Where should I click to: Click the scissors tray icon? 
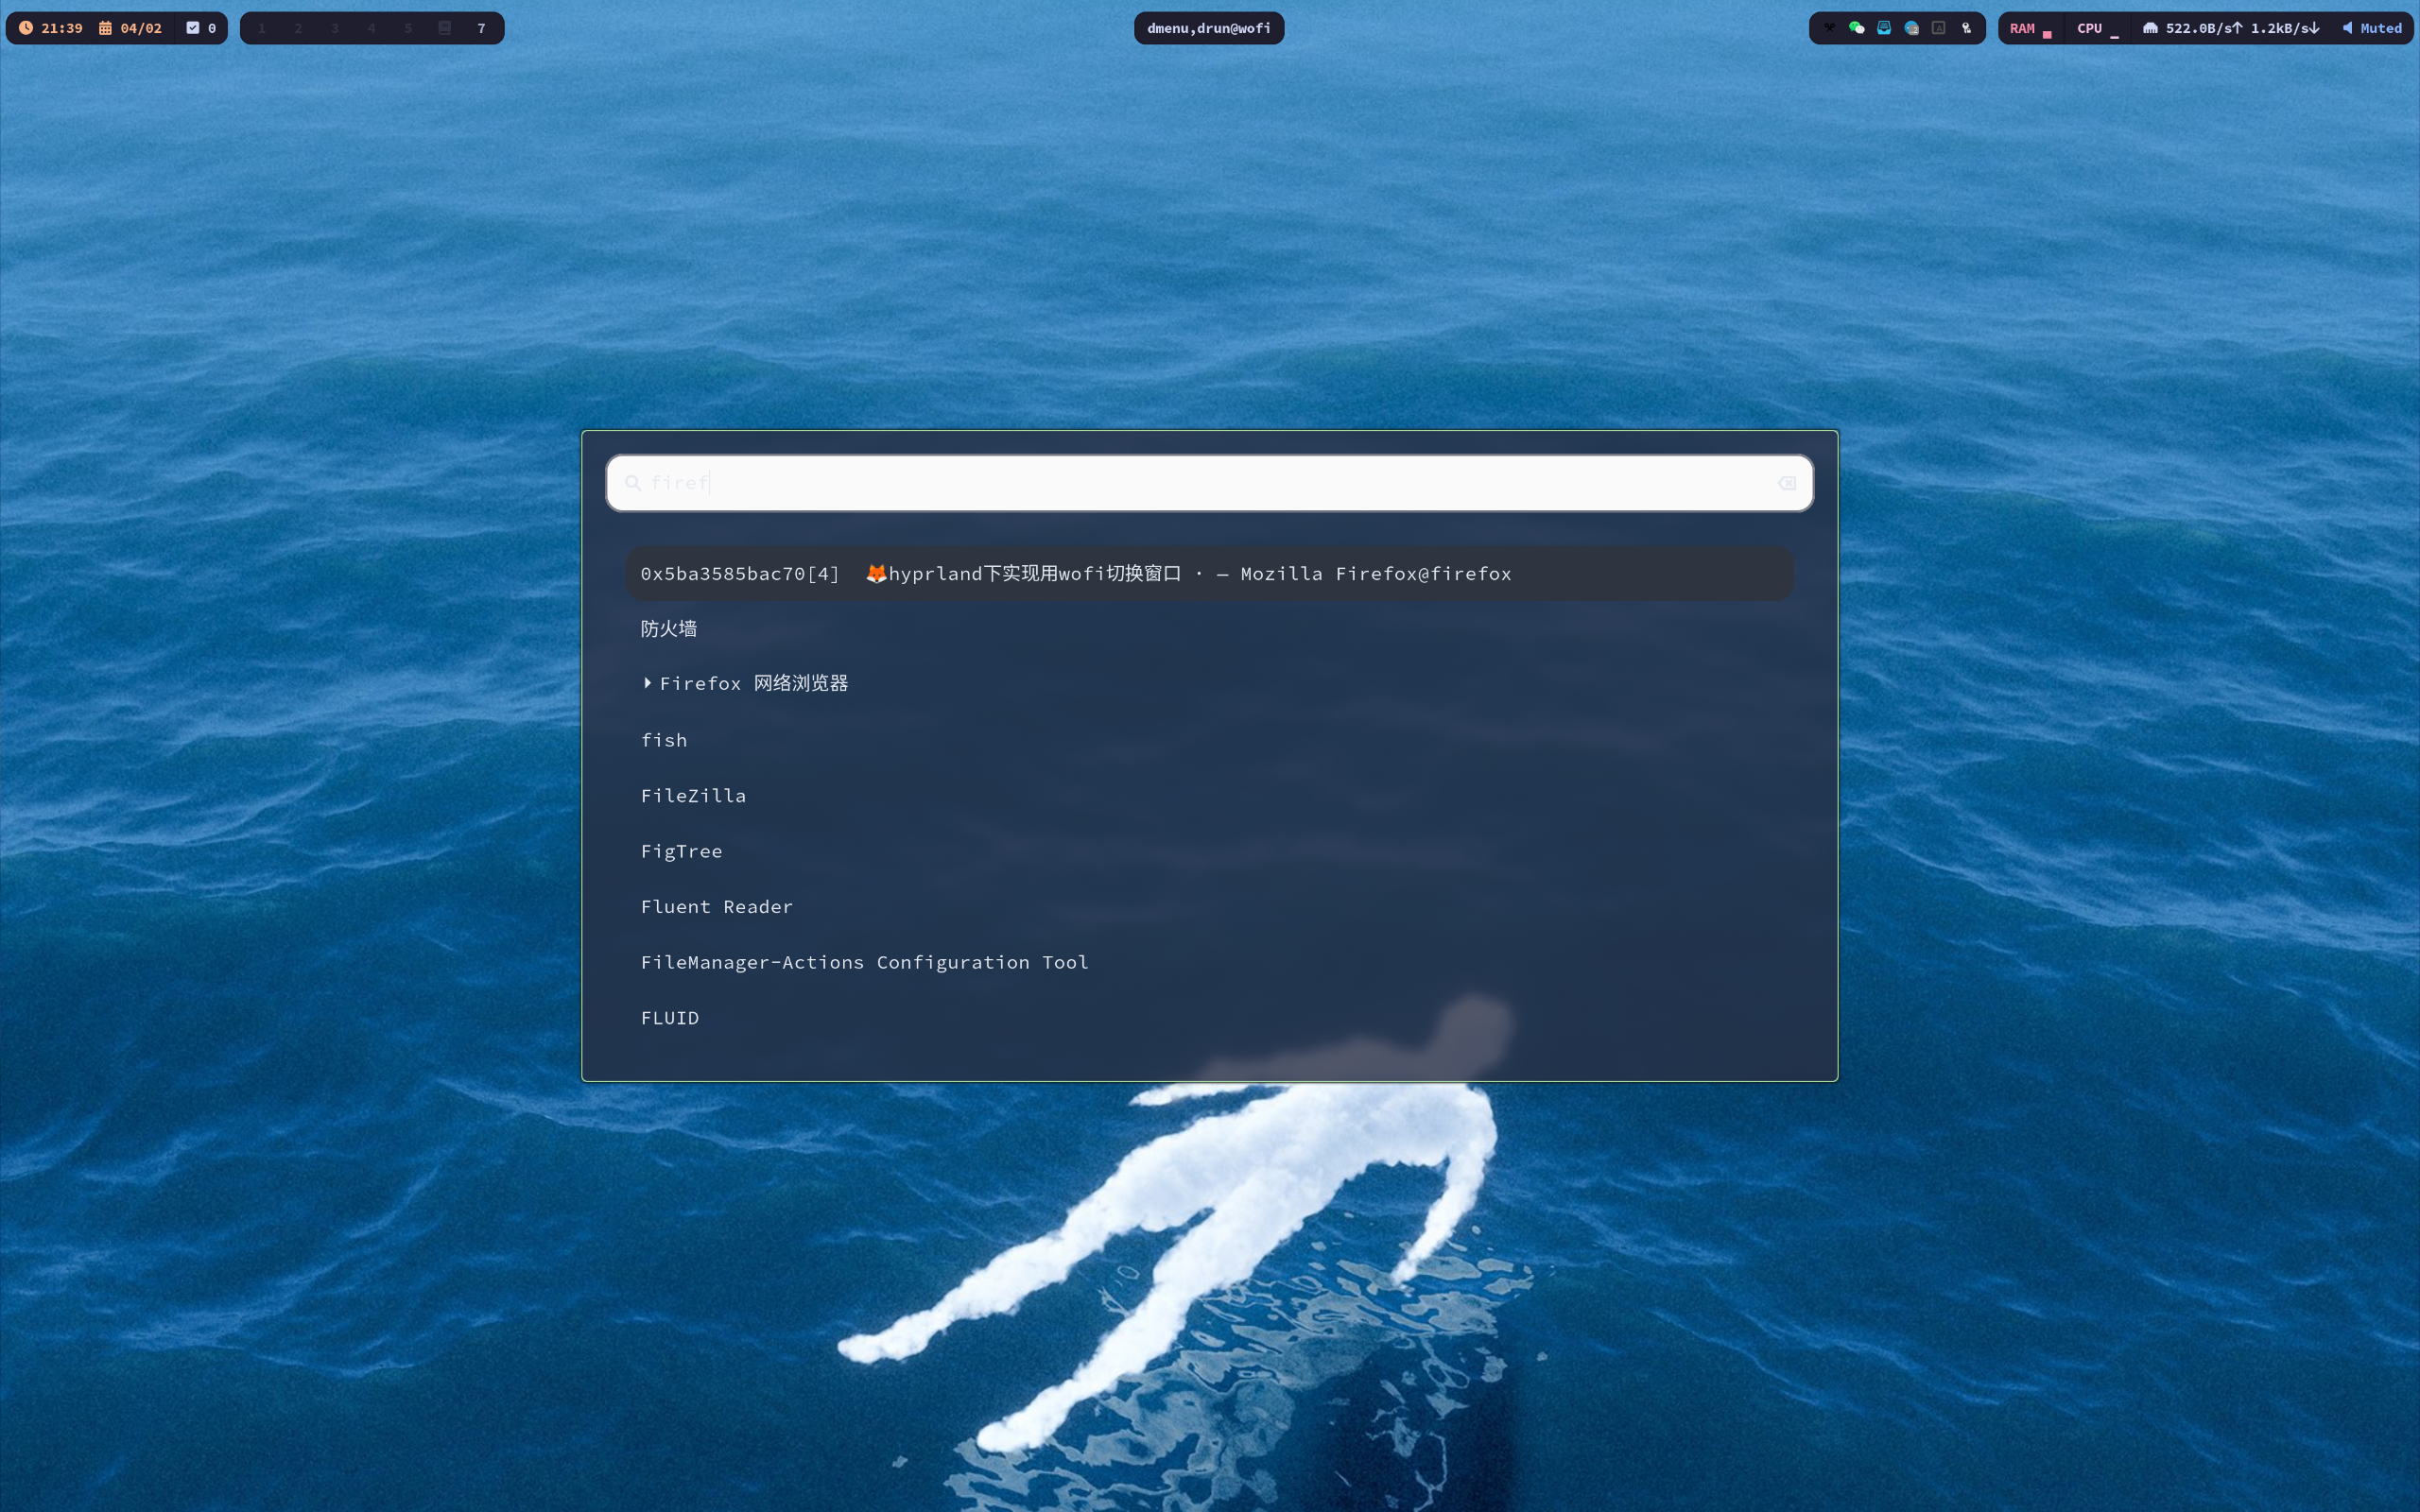pos(1830,28)
